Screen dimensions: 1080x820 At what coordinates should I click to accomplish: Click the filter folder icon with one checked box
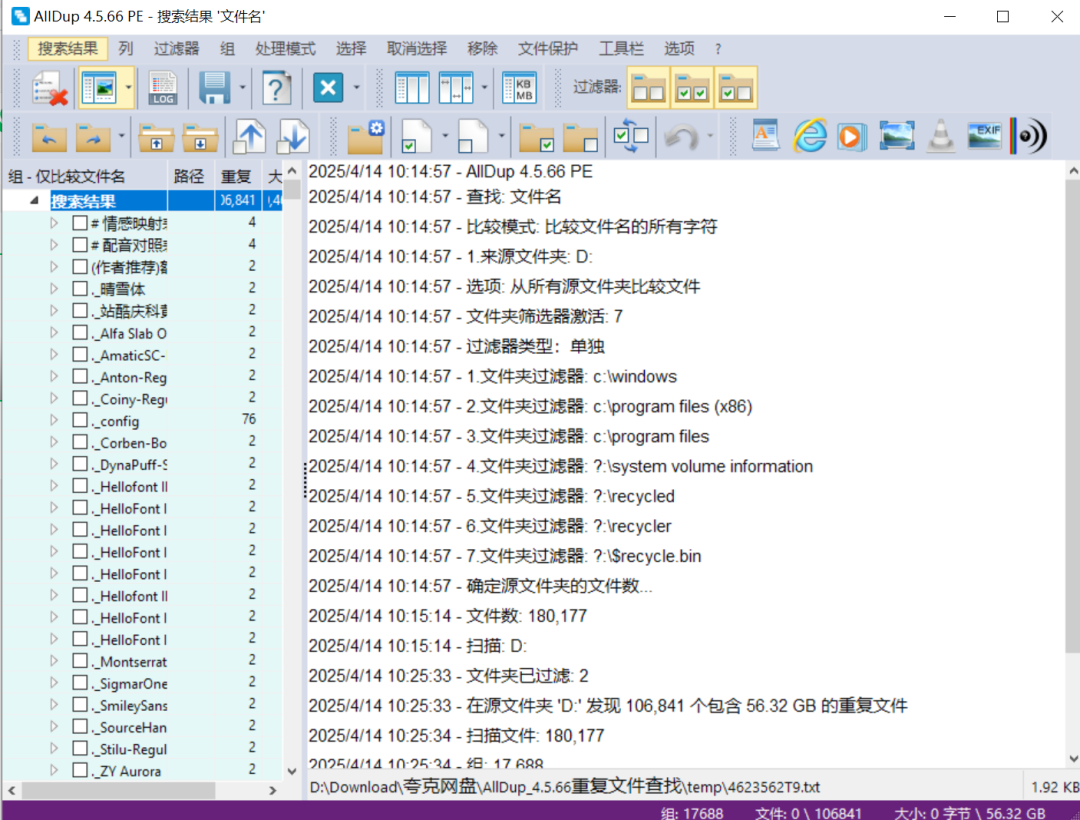[736, 88]
